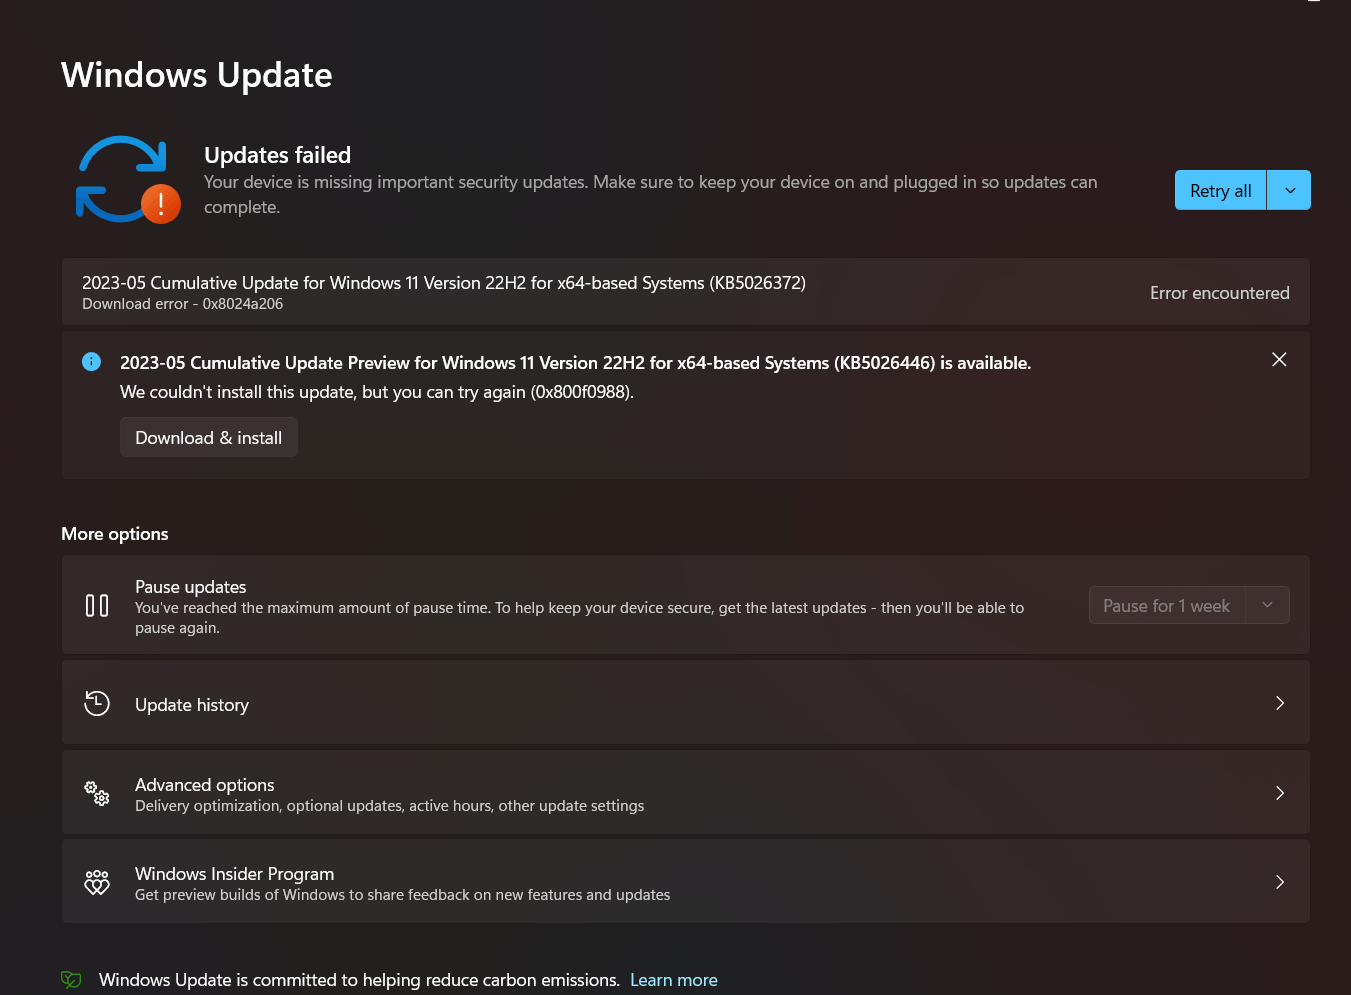Click the missing important security updates message
Image resolution: width=1351 pixels, height=995 pixels.
click(x=651, y=195)
